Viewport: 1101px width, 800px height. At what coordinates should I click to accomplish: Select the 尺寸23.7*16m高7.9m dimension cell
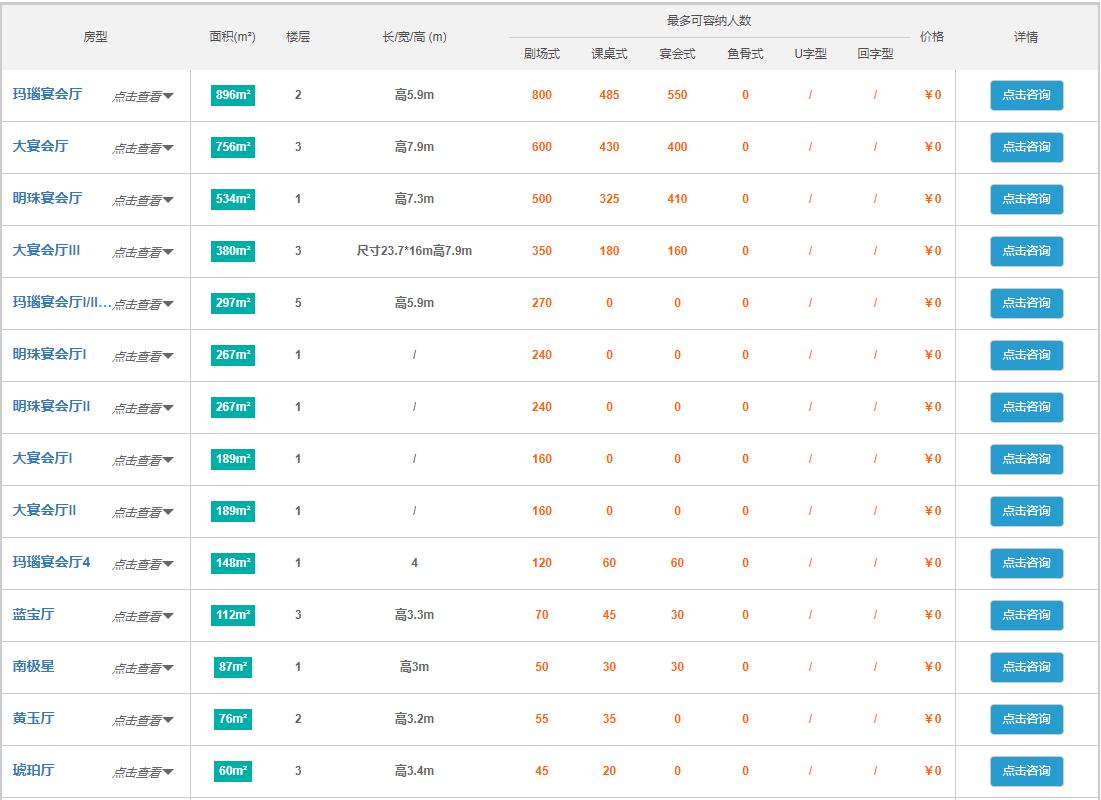[x=414, y=251]
